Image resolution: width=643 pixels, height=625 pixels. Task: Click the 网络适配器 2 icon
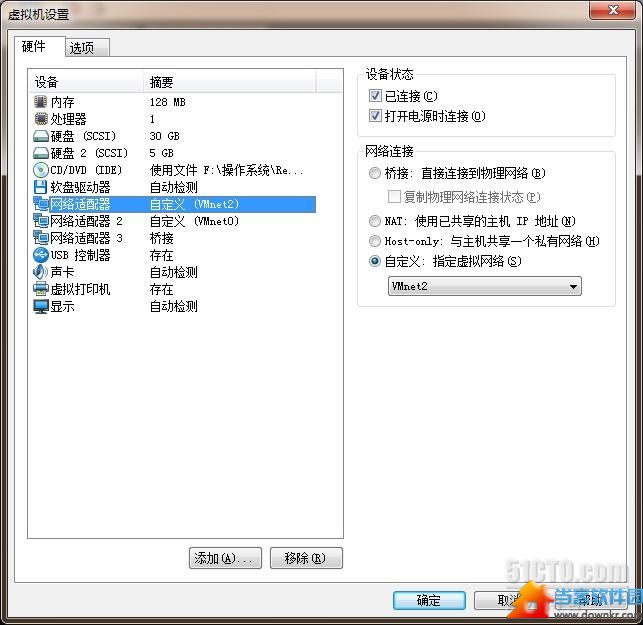pos(41,221)
